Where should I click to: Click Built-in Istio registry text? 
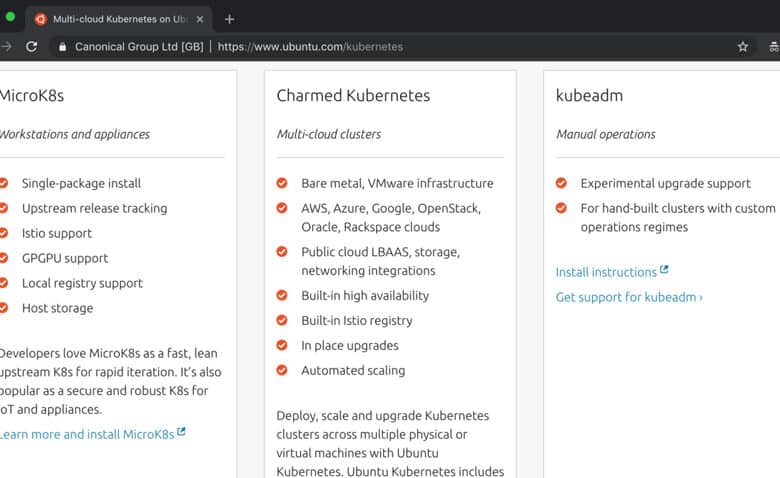click(x=357, y=321)
